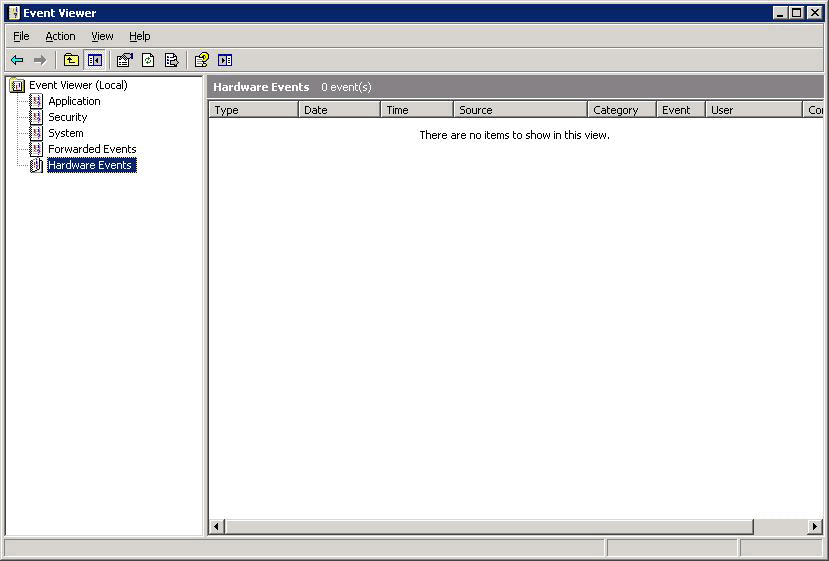
Task: Click the Hardware Events log icon
Action: [x=36, y=165]
